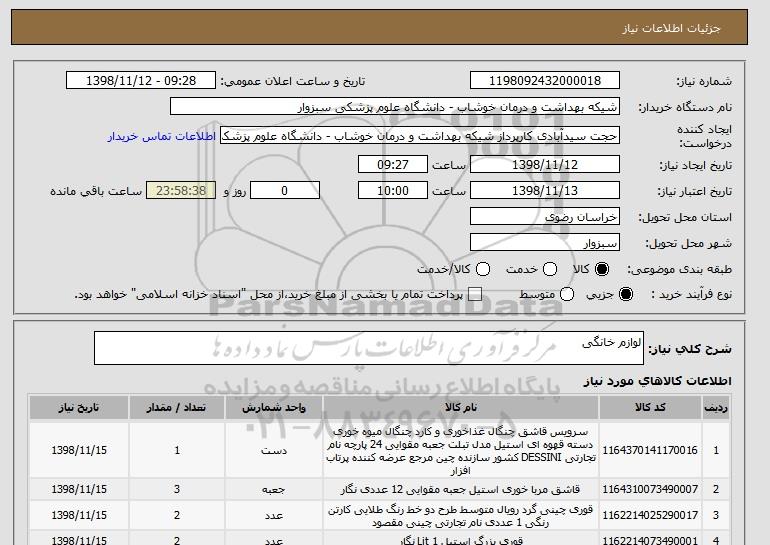Click the نام دستگاه خریدار field
Screen dimensions: 770x545
click(x=395, y=107)
